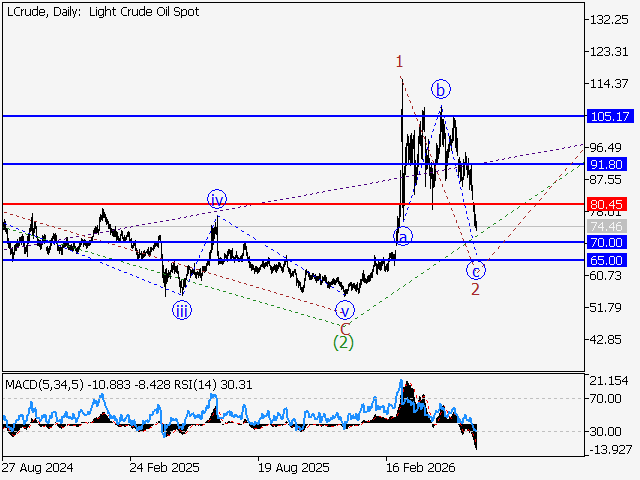This screenshot has width=640, height=480.
Task: Select the circled wave label iii
Action: tap(182, 311)
